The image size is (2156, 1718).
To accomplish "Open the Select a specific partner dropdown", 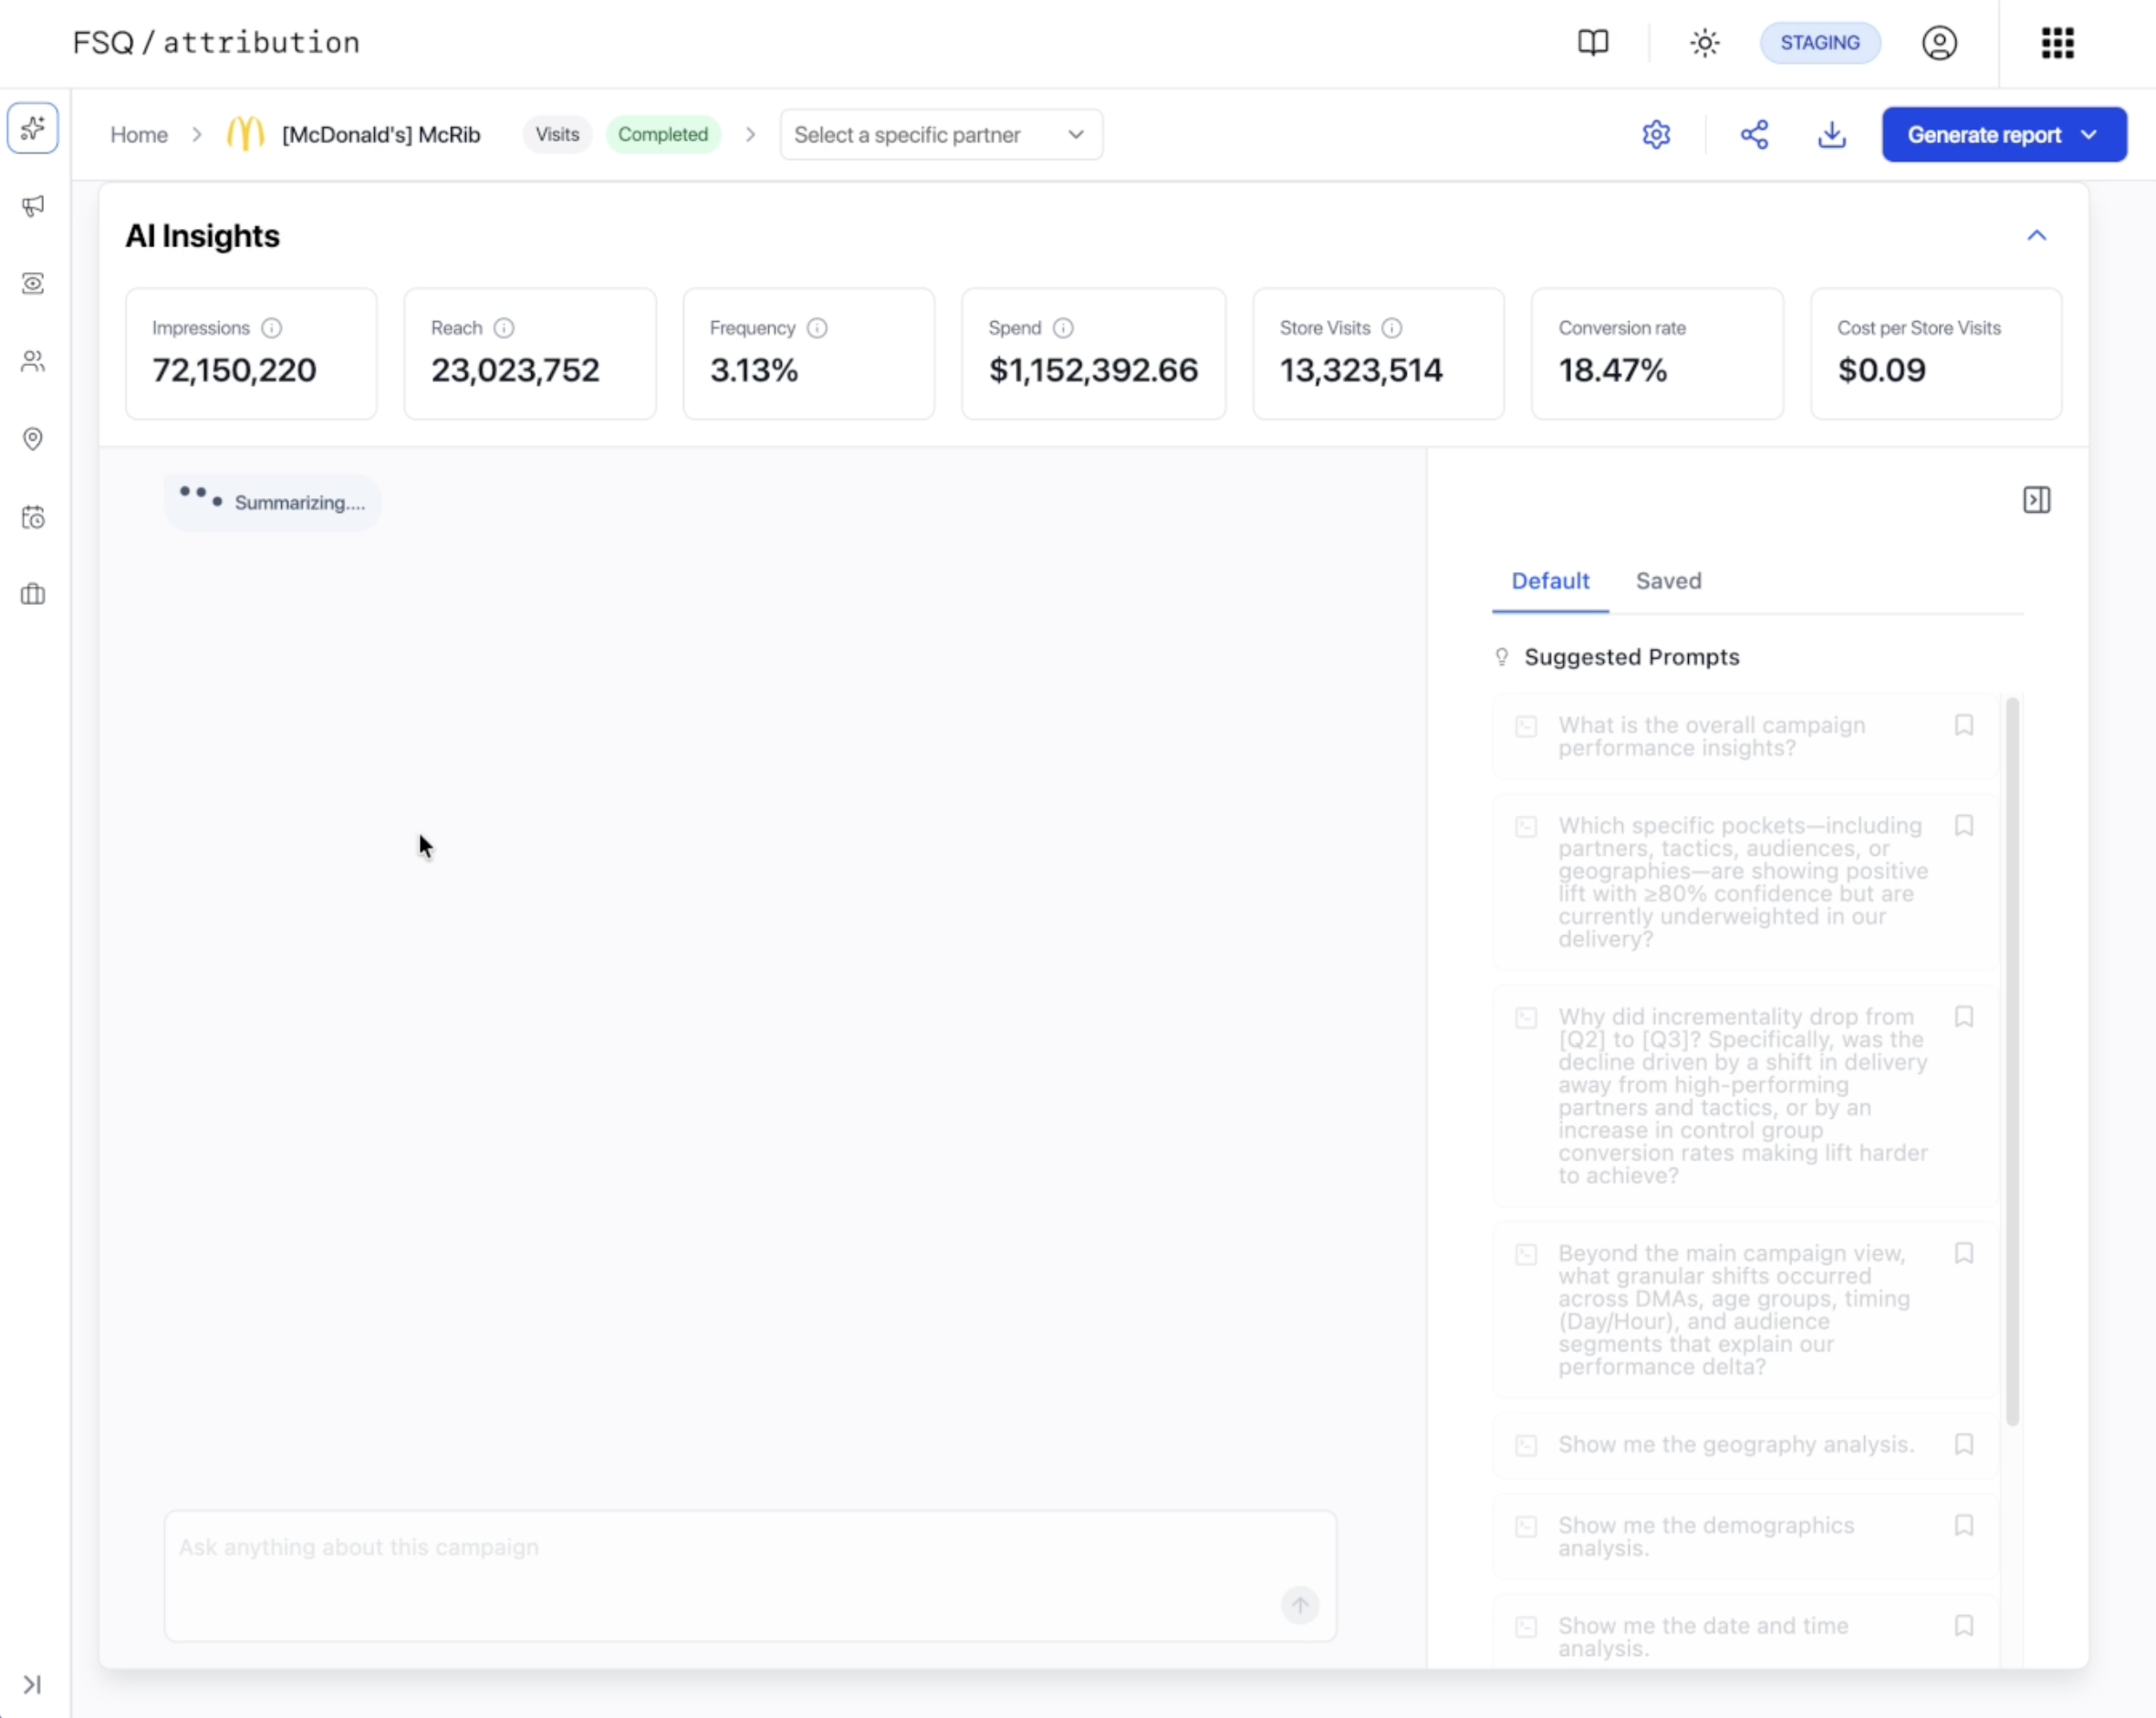I will (x=940, y=135).
